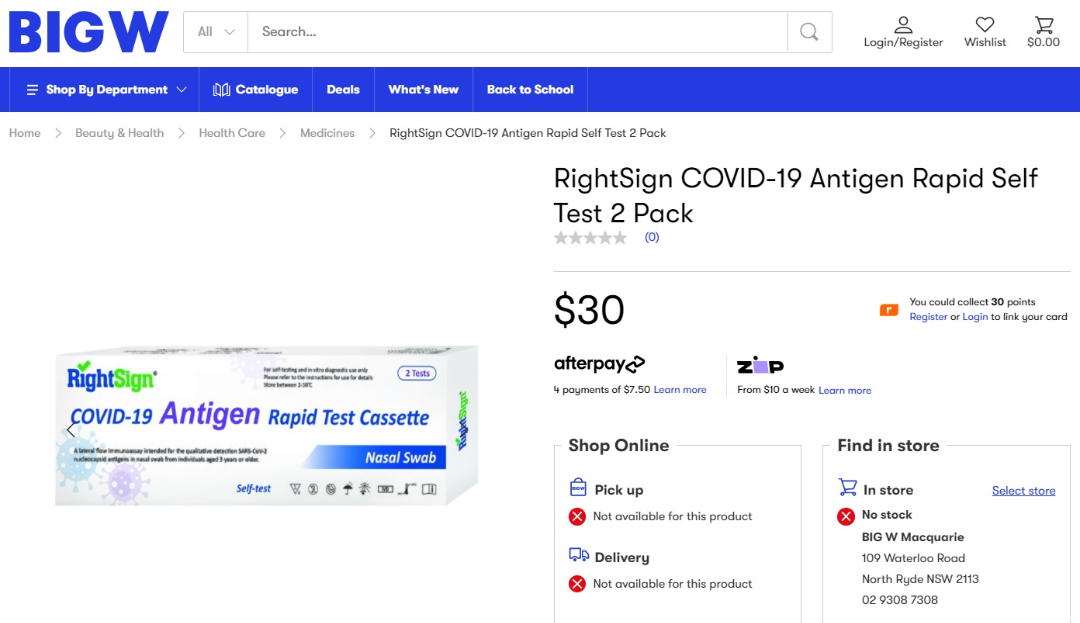Click the Register link for rewards
This screenshot has height=623, width=1080.
(x=928, y=317)
